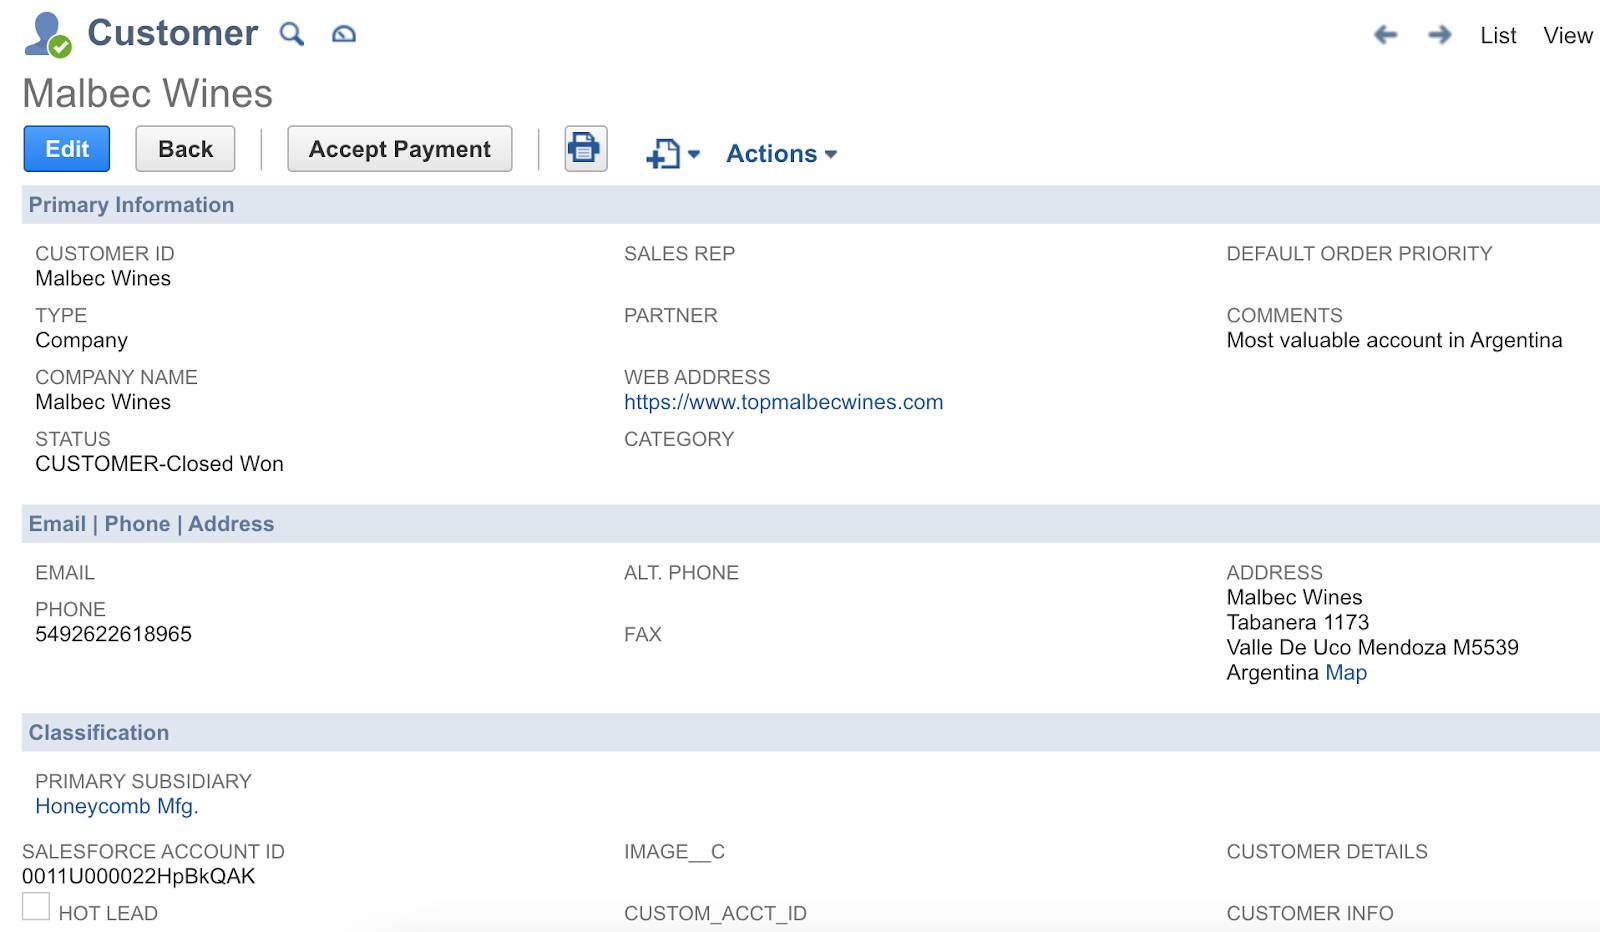Select phone number 5492622618965
1600x932 pixels.
coord(113,634)
